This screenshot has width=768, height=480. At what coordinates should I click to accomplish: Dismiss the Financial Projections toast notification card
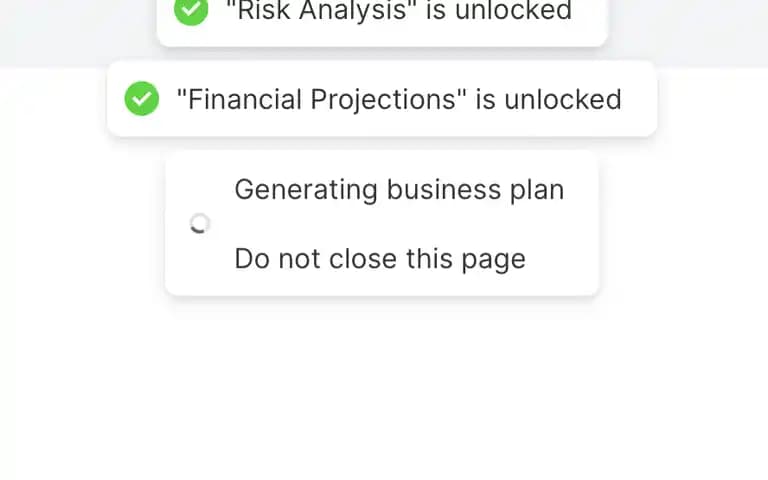(x=382, y=99)
